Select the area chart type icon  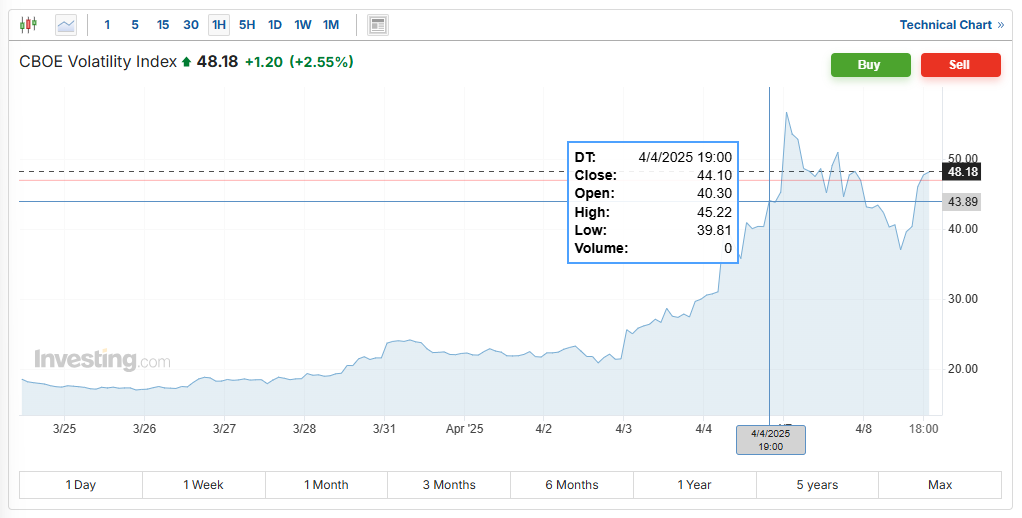point(66,25)
